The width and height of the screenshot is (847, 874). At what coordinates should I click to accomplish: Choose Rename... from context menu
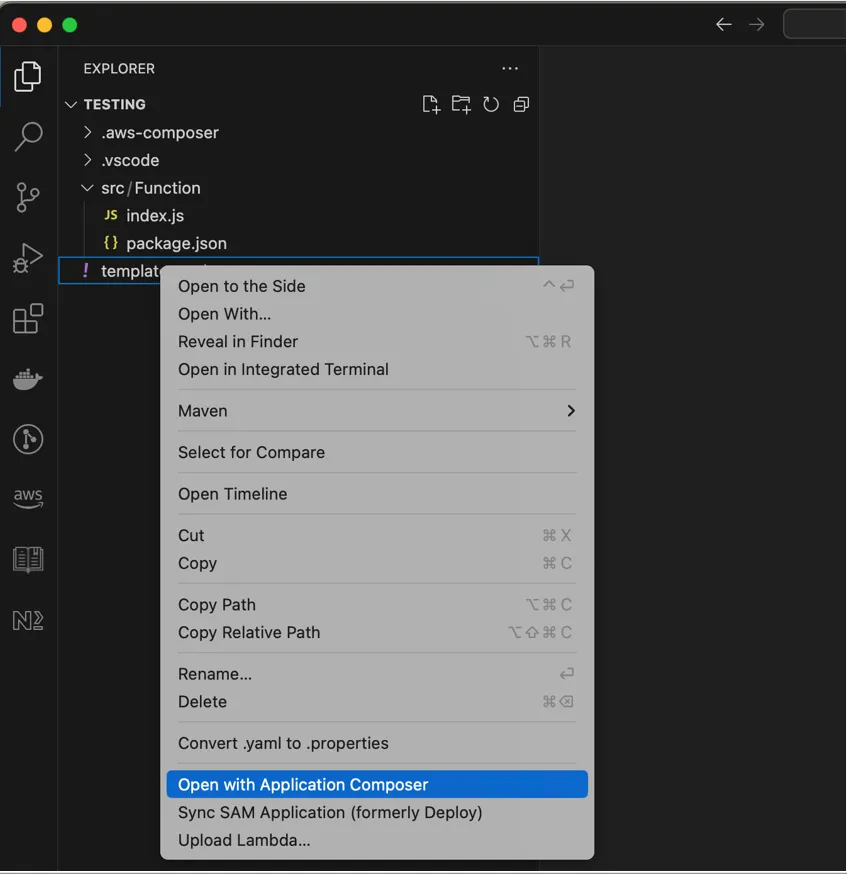[x=377, y=674]
